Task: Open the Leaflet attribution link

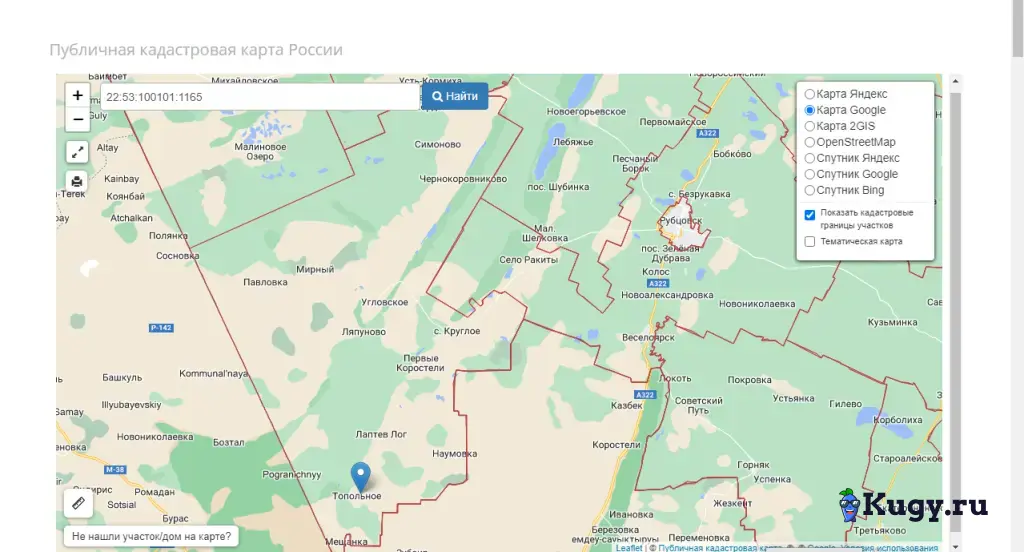Action: [629, 548]
